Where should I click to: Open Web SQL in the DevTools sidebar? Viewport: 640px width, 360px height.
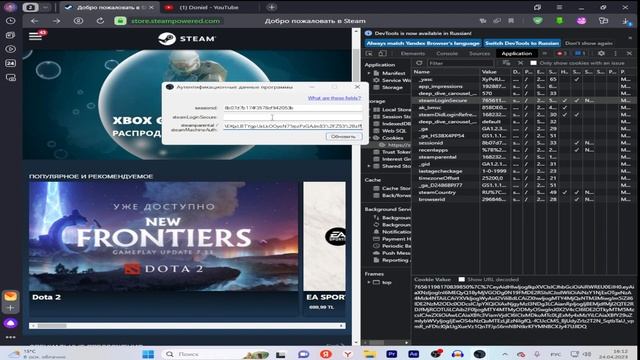click(390, 131)
